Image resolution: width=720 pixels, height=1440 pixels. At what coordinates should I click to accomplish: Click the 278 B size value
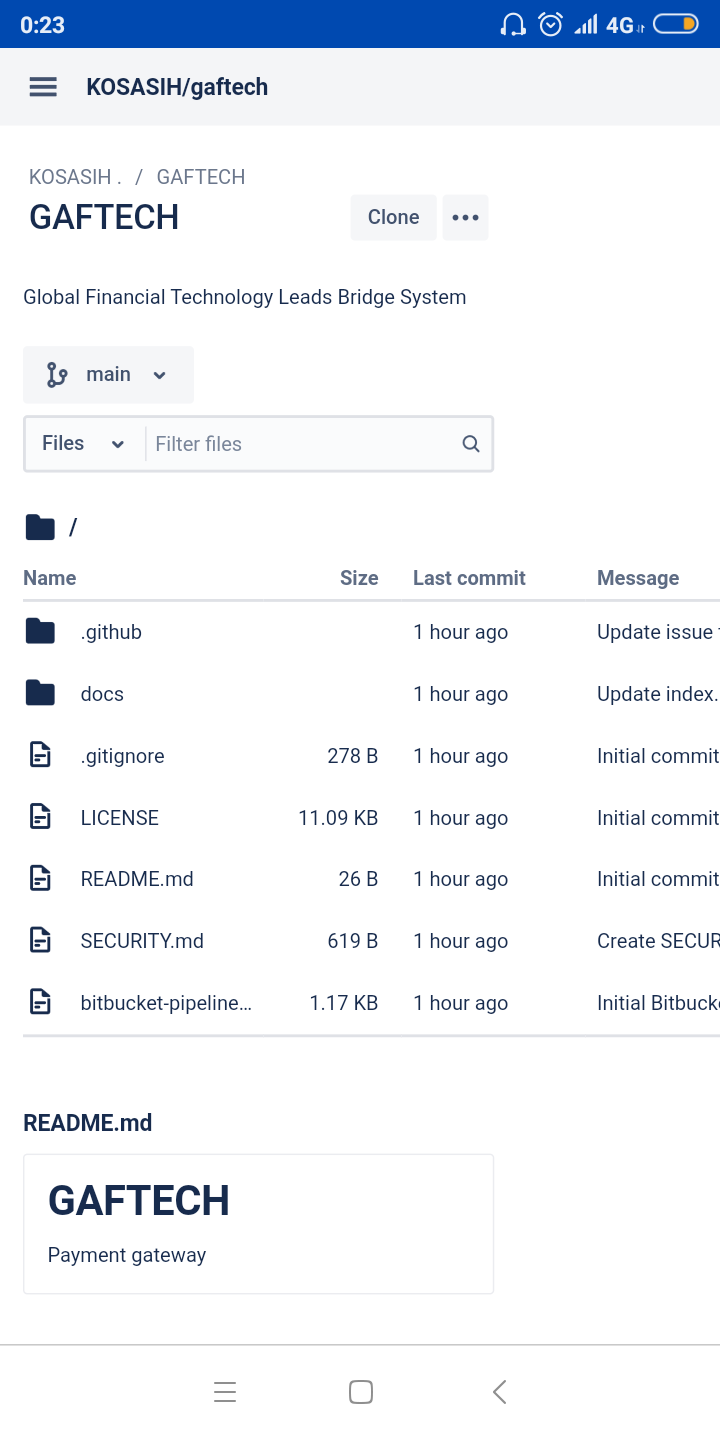pos(353,756)
